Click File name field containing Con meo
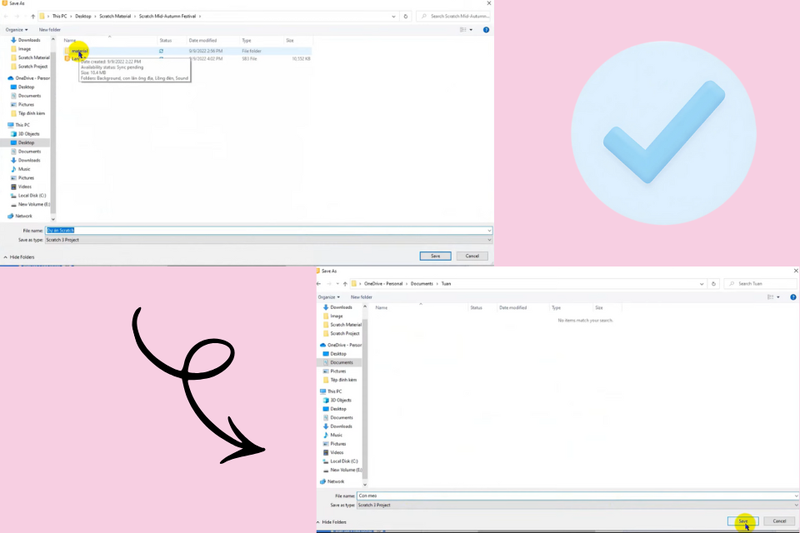Screen dimensions: 800x533 [577, 496]
